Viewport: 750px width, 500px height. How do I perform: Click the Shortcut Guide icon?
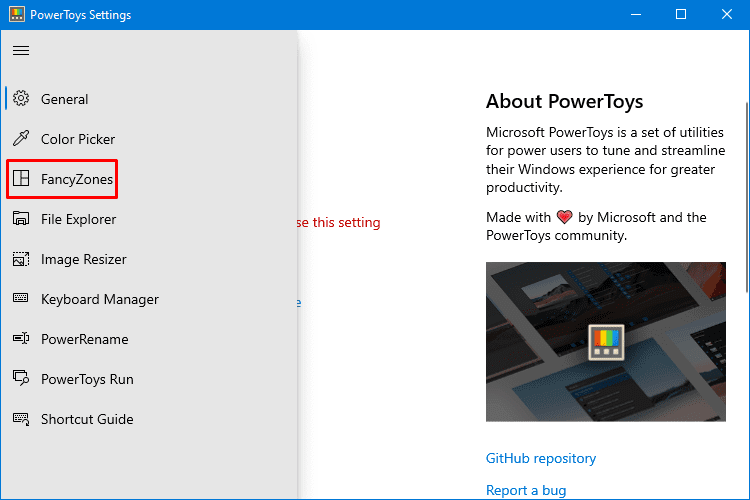click(21, 419)
